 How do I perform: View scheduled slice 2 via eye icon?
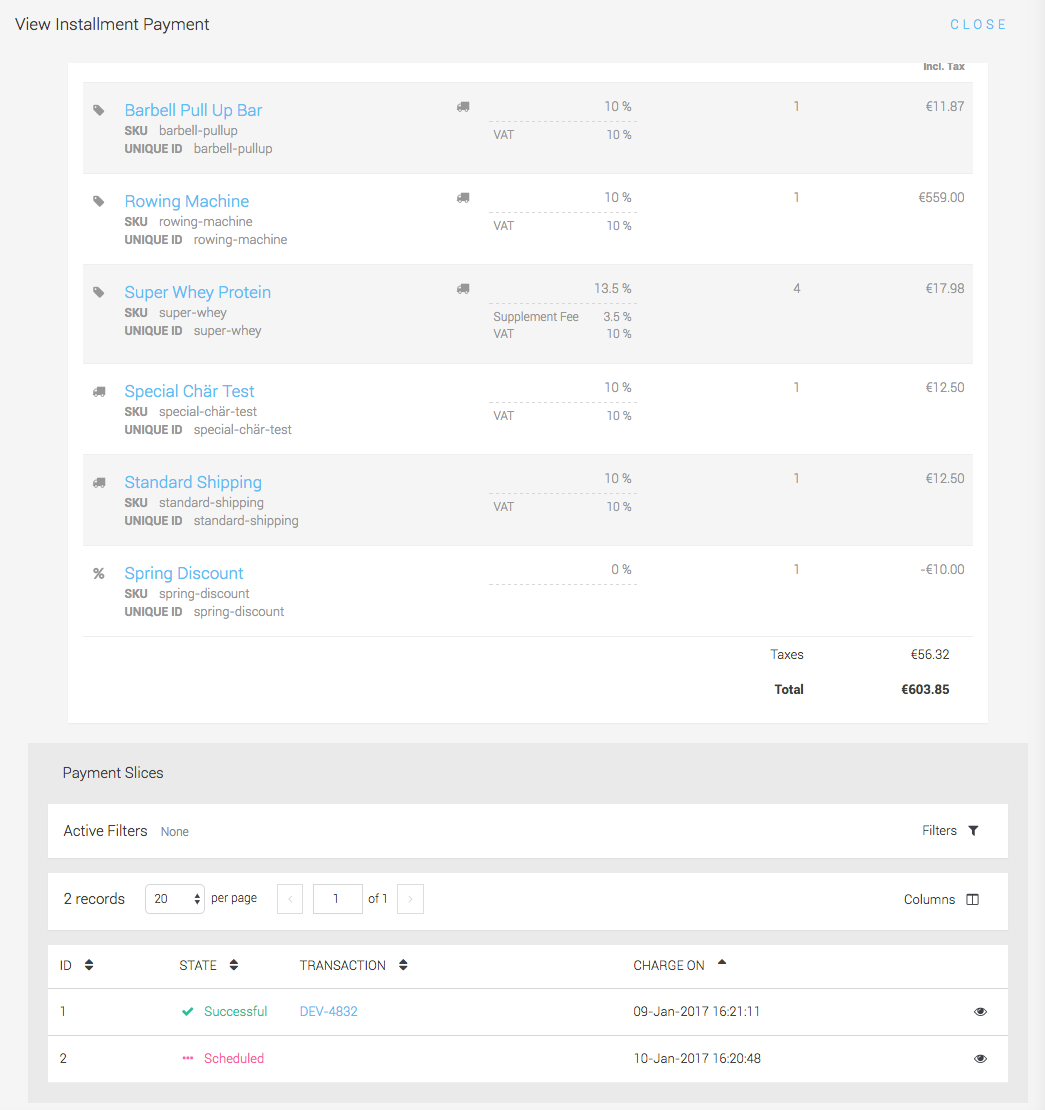pos(980,1059)
